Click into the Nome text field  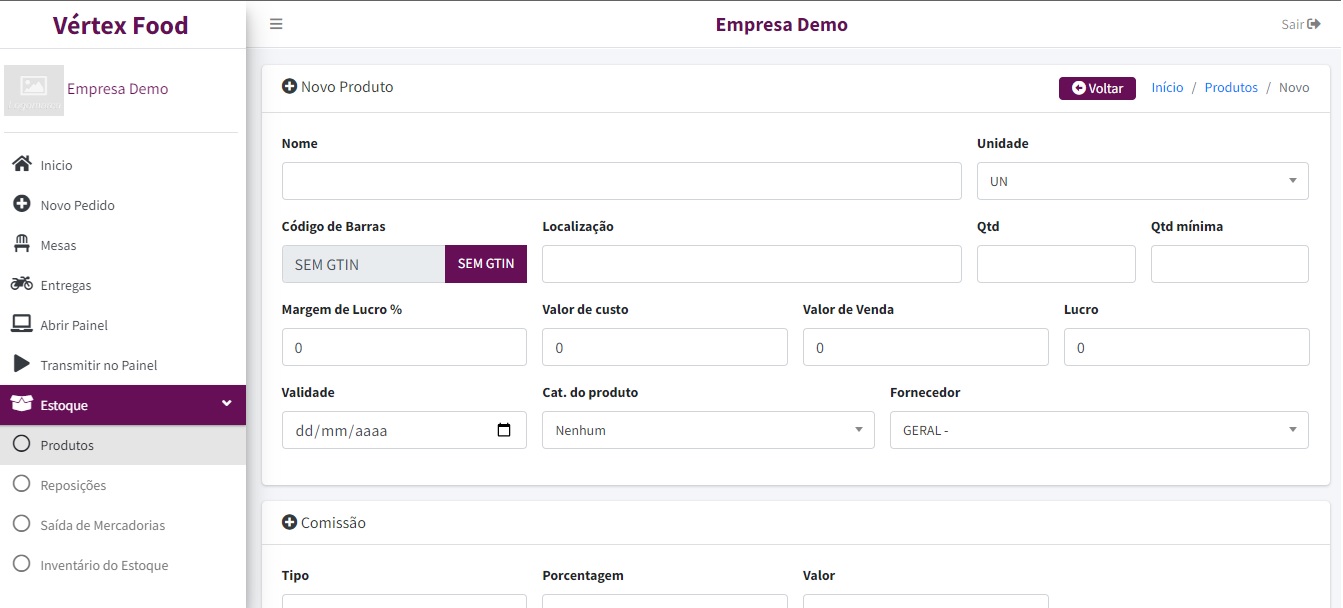(621, 181)
